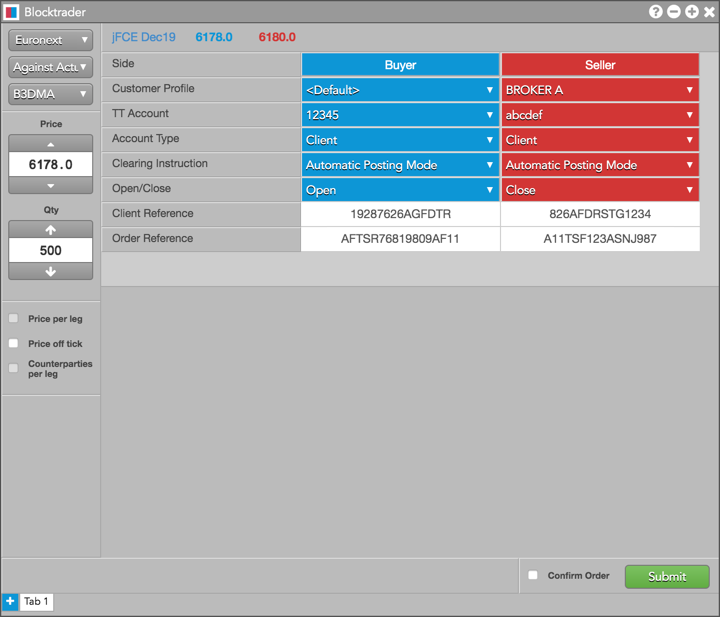Click the Price field showing 6178.0
This screenshot has width=720, height=617.
tap(51, 164)
